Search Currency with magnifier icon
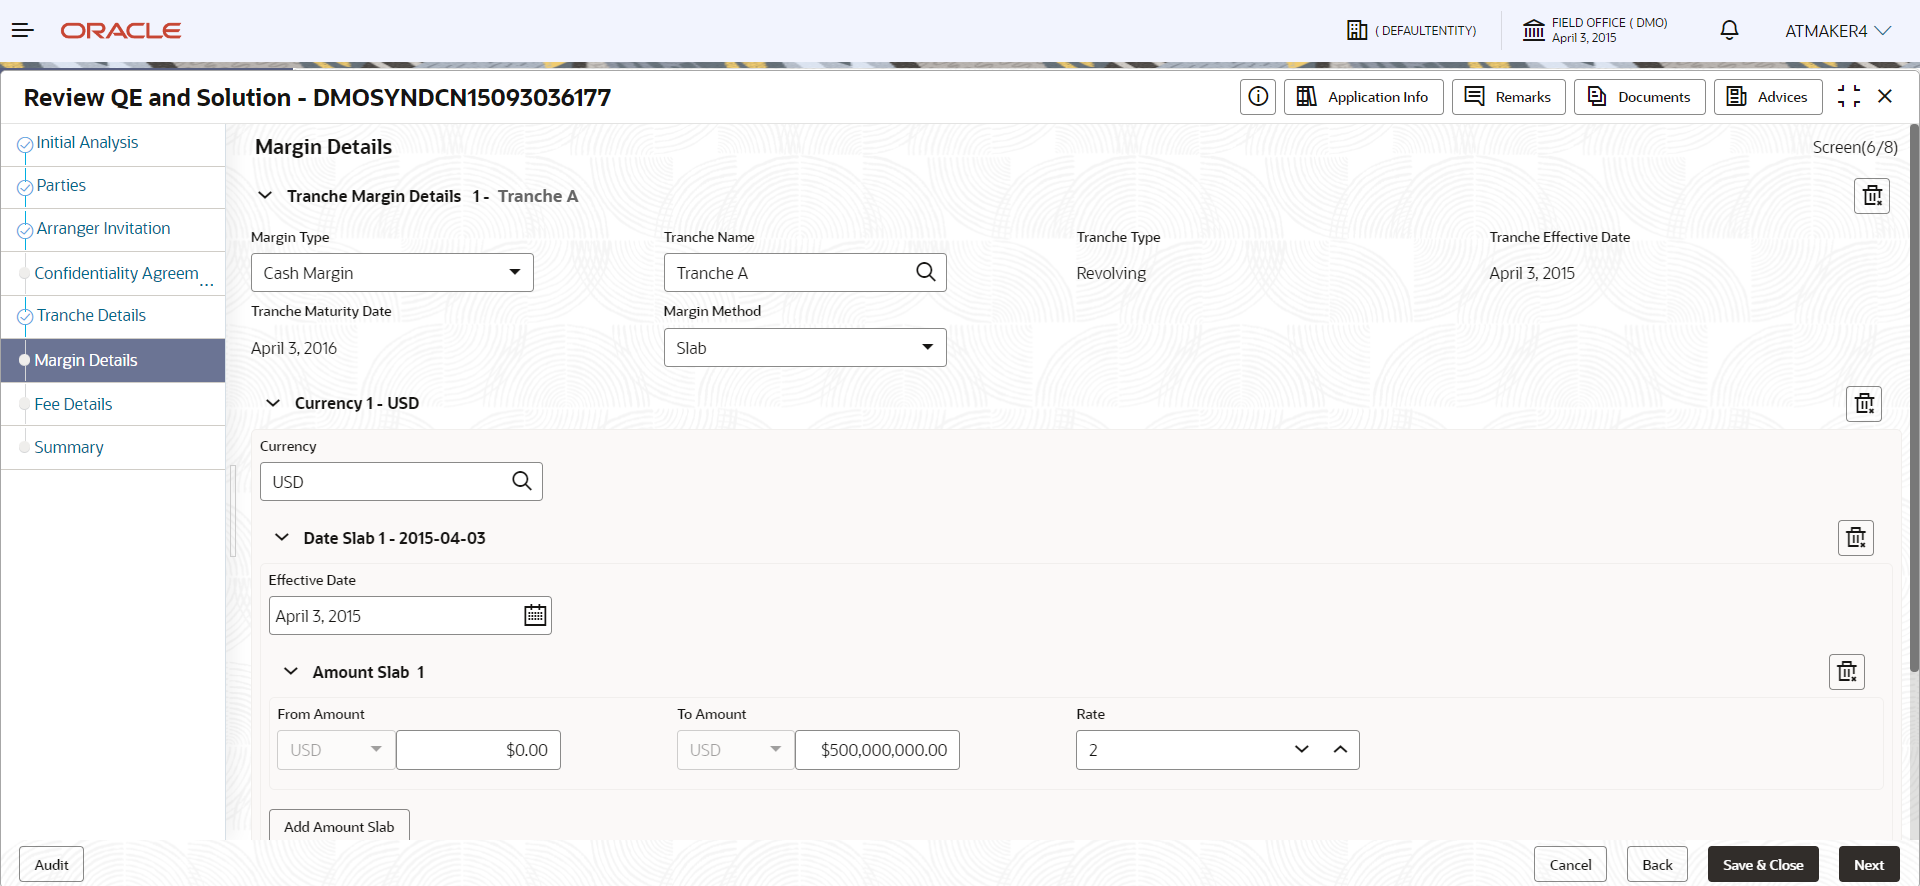1920x886 pixels. click(522, 481)
